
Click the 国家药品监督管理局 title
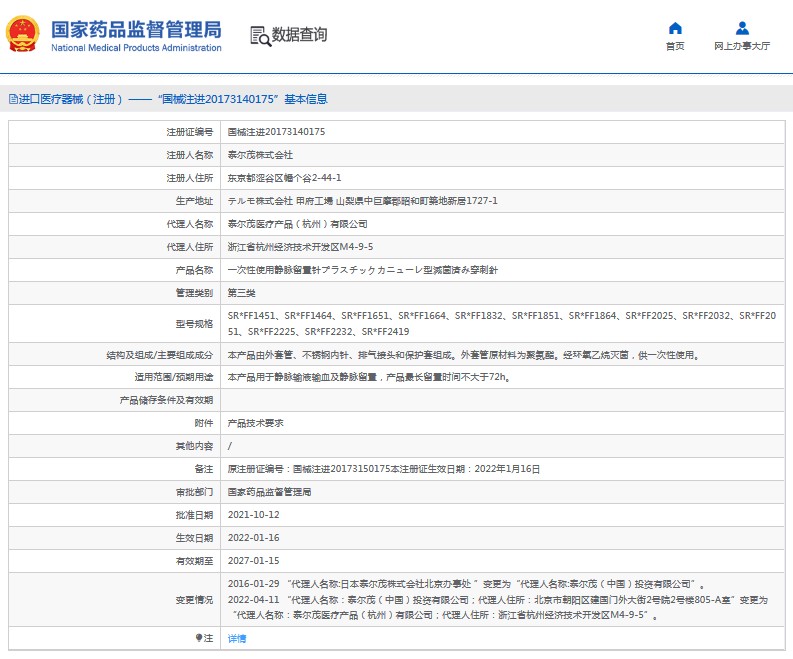pyautogui.click(x=136, y=30)
